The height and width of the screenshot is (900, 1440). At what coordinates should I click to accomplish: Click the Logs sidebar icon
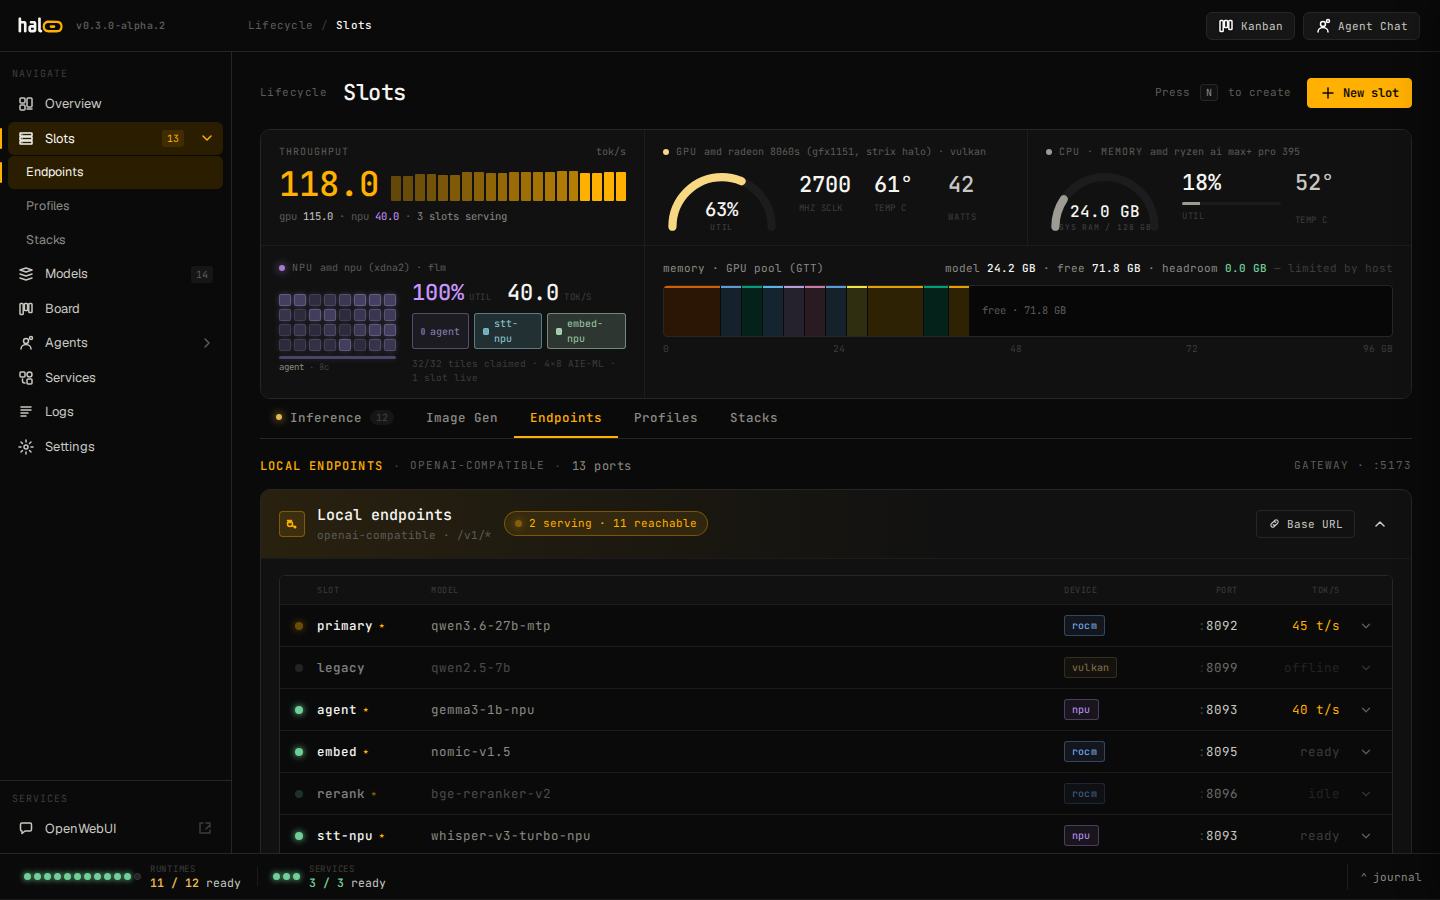[26, 412]
